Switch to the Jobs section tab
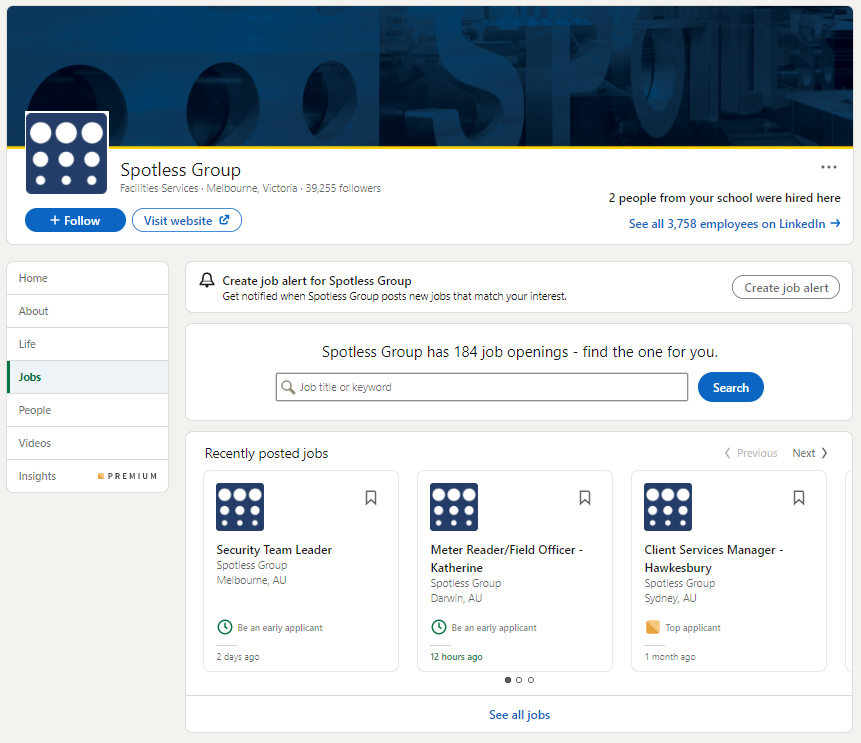Screen dimensions: 861x743 tap(30, 377)
